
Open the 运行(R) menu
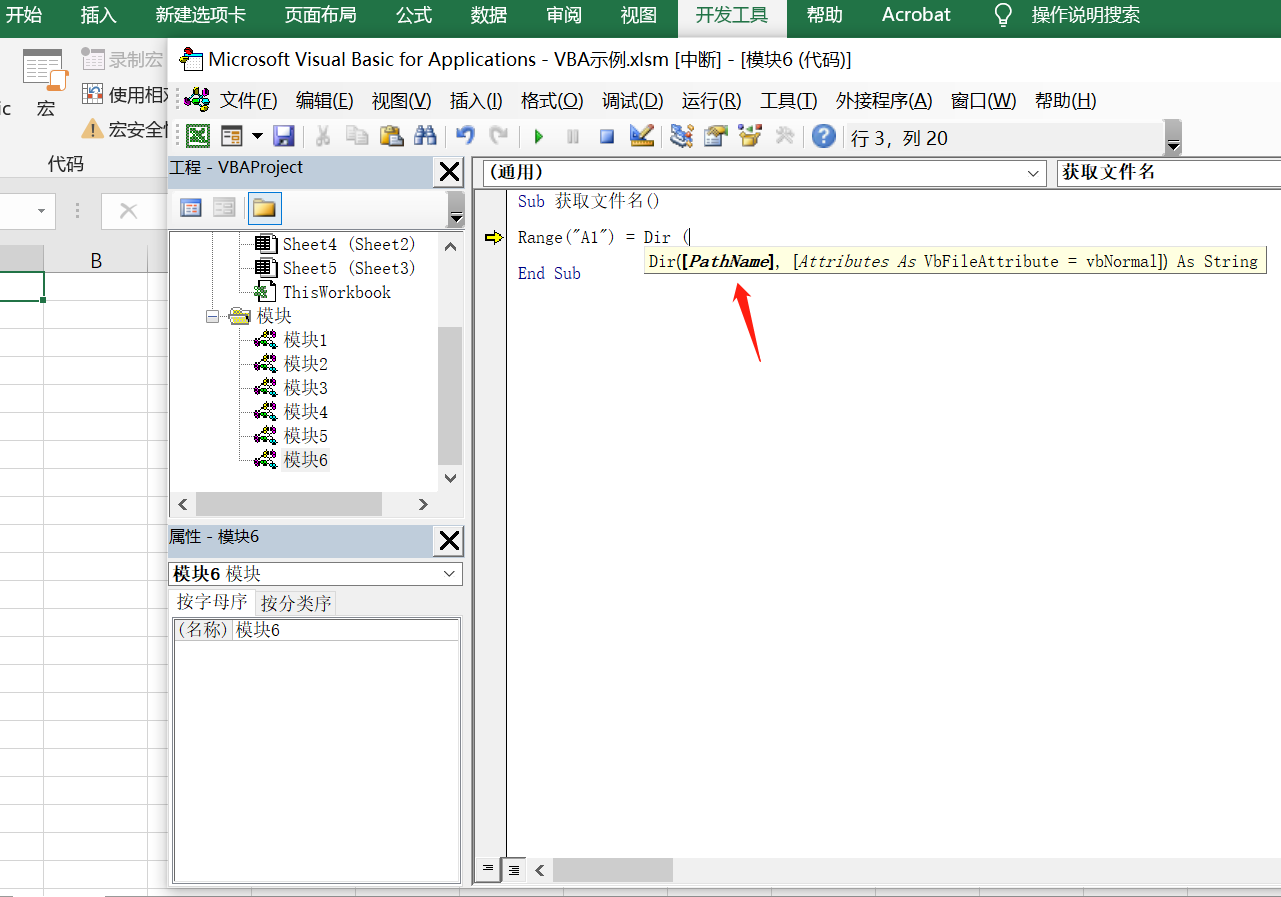(x=710, y=100)
